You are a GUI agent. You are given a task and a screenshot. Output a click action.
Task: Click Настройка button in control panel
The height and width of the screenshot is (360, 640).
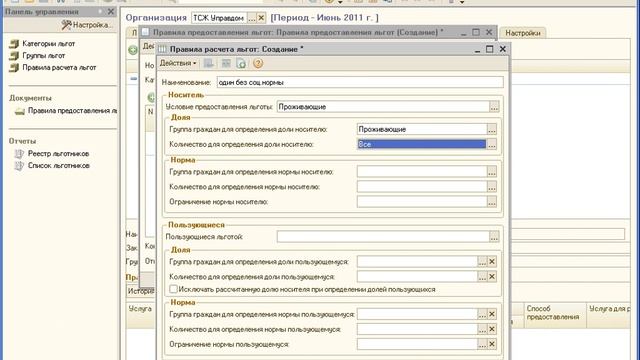tap(86, 25)
